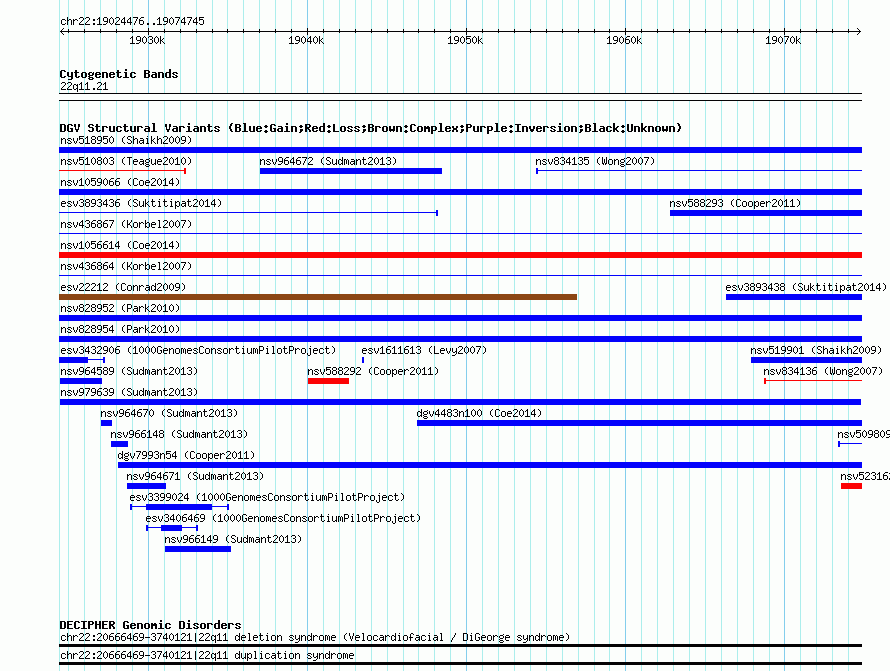Open the 22q11 duplication syndrome entry
Screen dimensions: 890x671
207,656
